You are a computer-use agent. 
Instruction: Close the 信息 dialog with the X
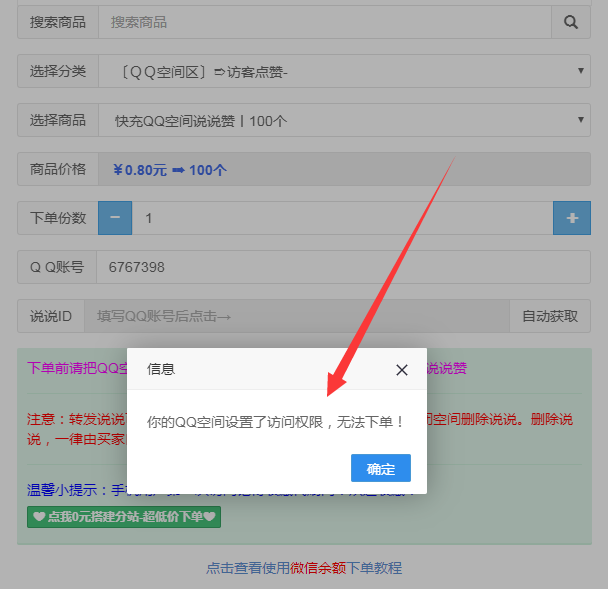401,370
